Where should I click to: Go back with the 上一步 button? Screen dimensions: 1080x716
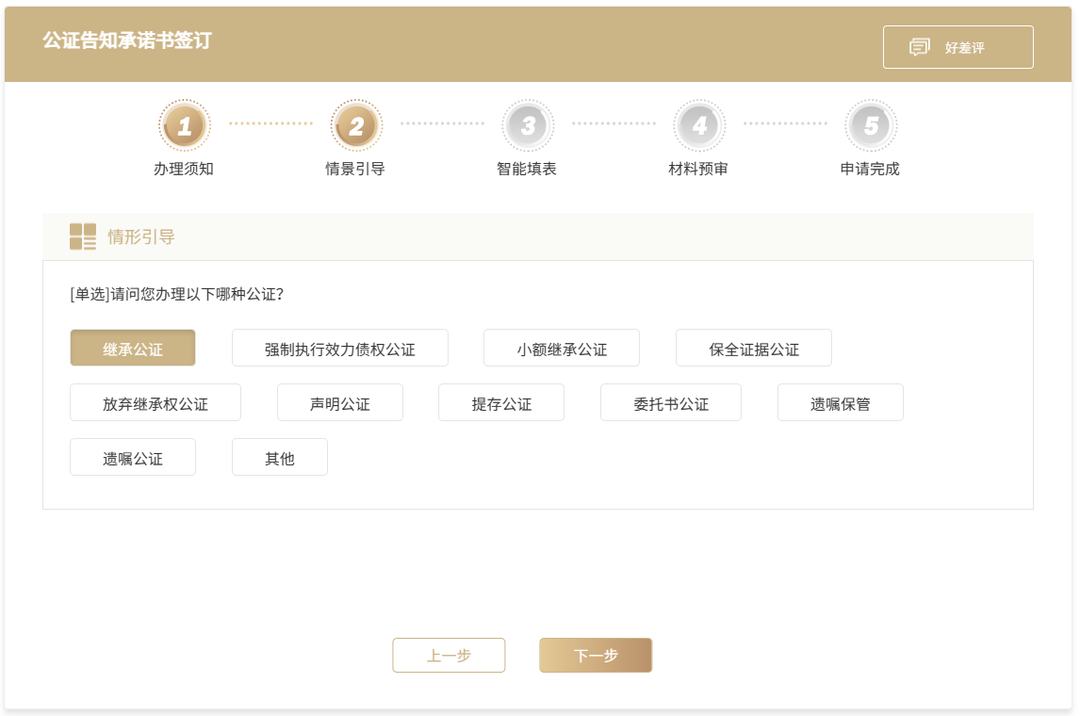point(449,656)
